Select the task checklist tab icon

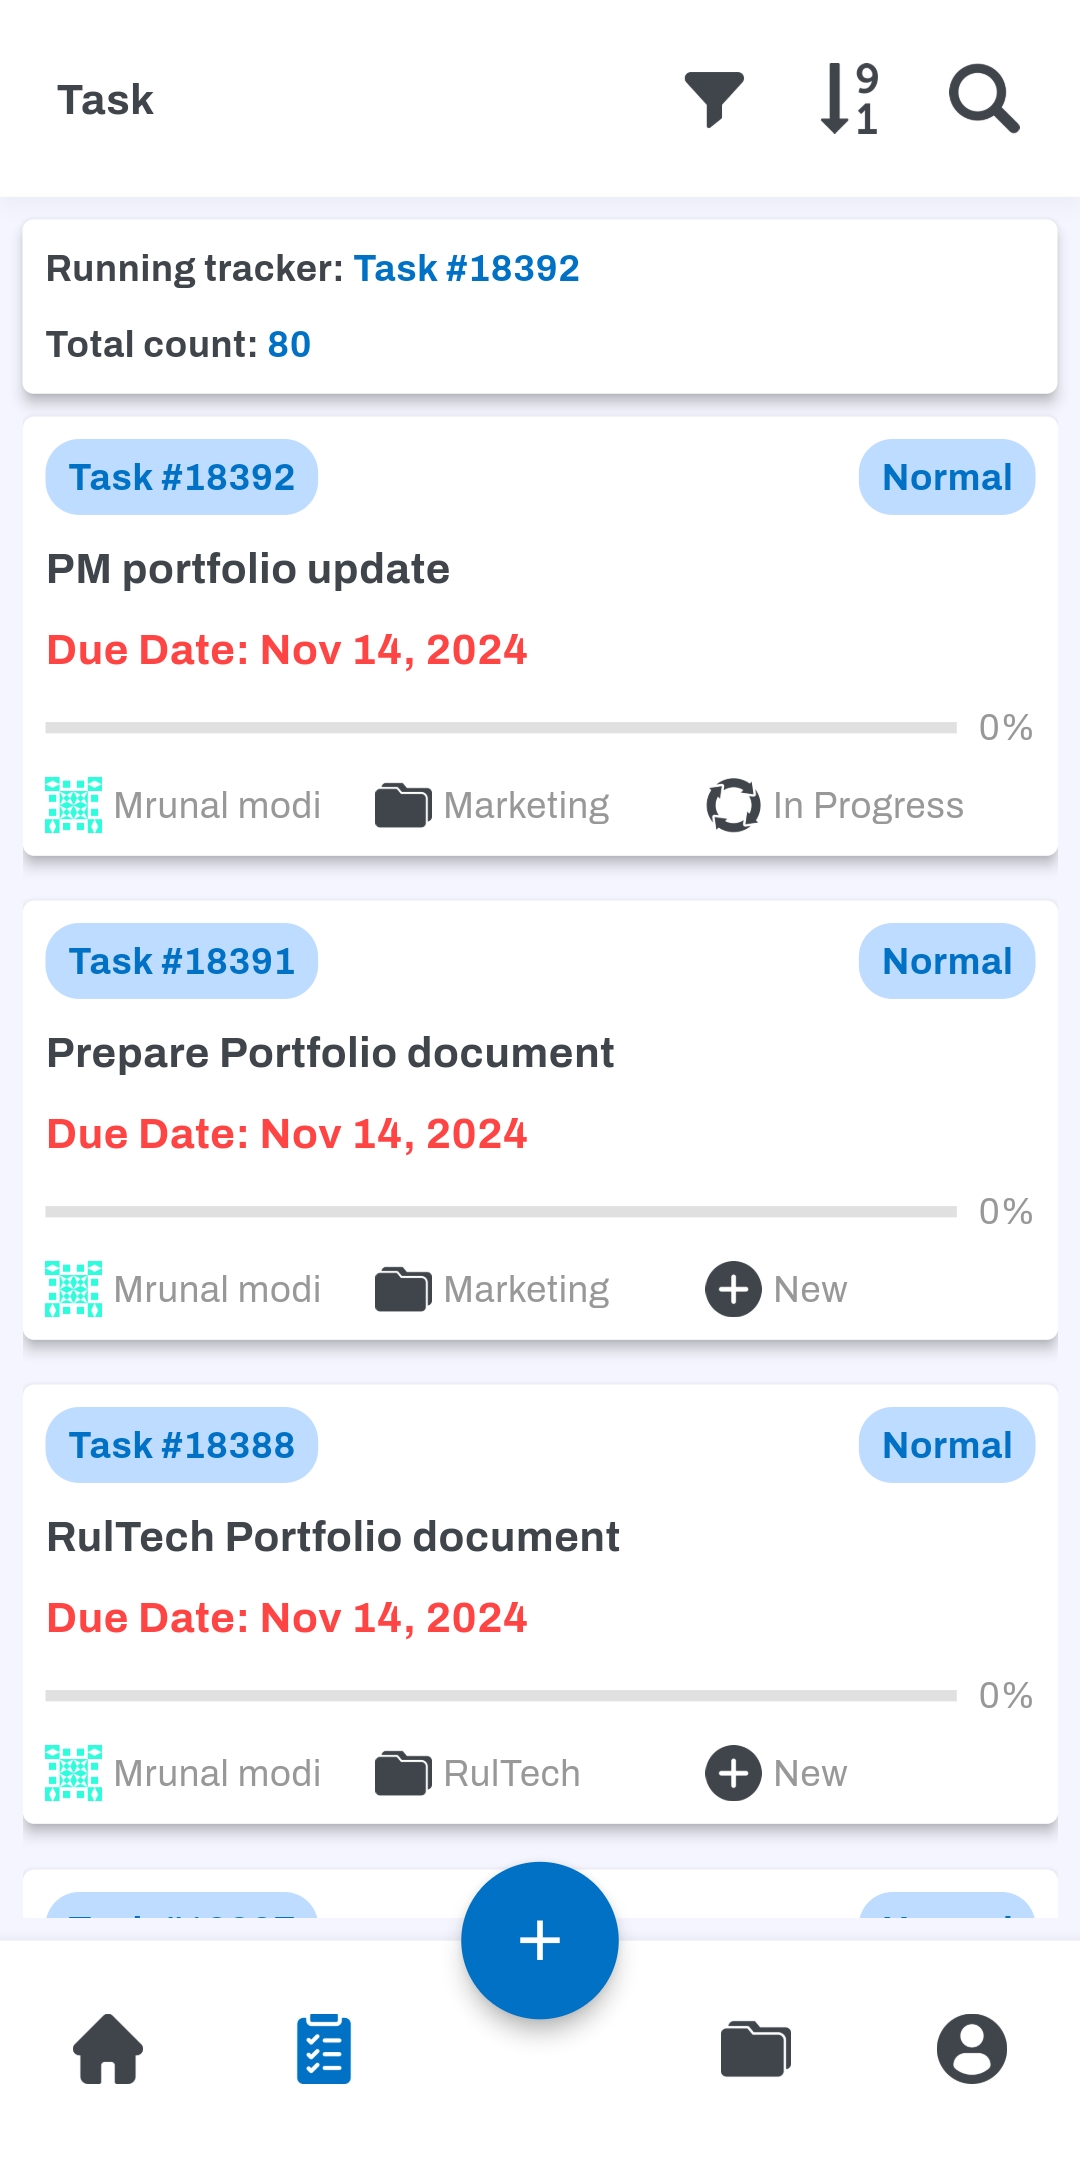(x=324, y=2048)
